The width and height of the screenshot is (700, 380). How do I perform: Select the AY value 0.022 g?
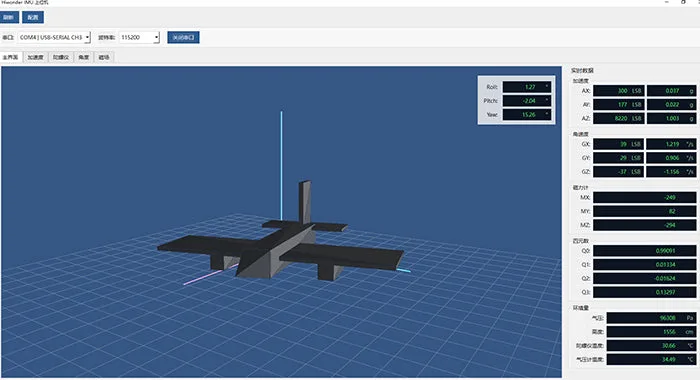[671, 104]
